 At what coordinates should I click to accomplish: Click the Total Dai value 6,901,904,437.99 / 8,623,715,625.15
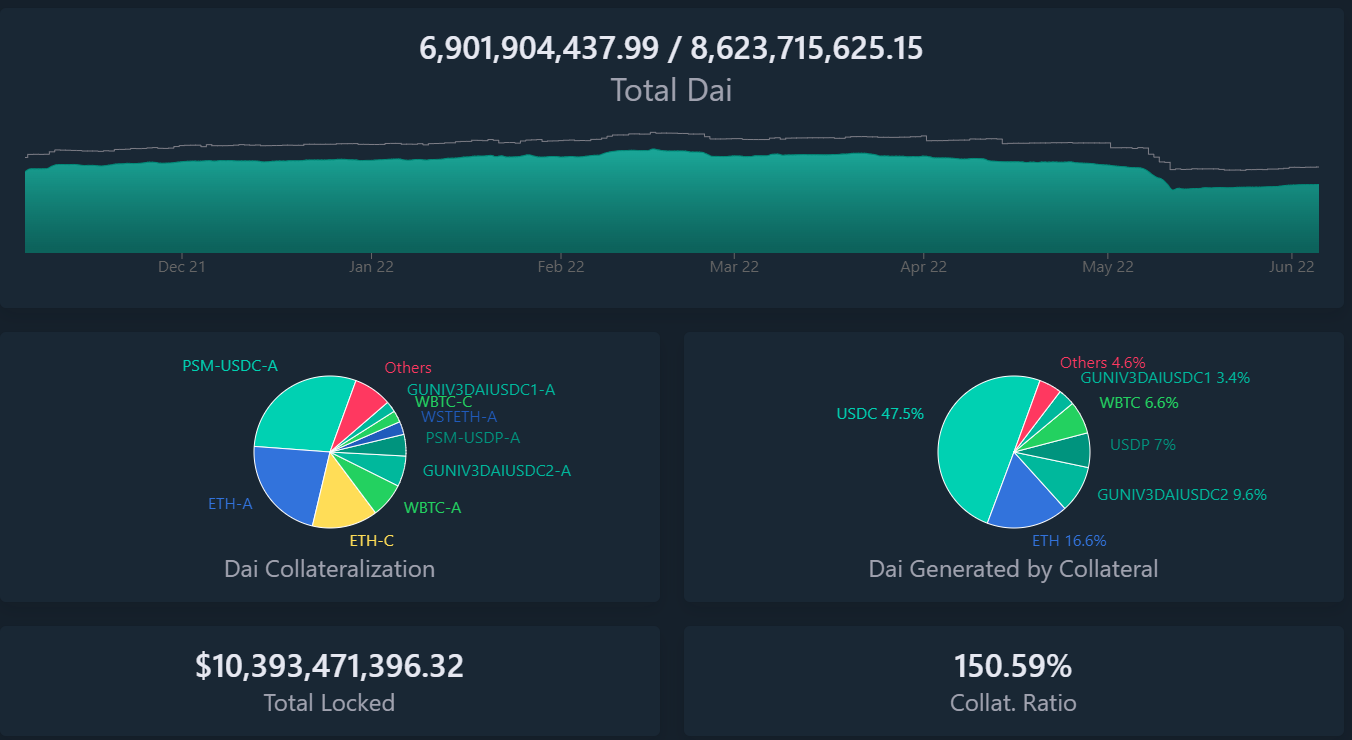[671, 48]
